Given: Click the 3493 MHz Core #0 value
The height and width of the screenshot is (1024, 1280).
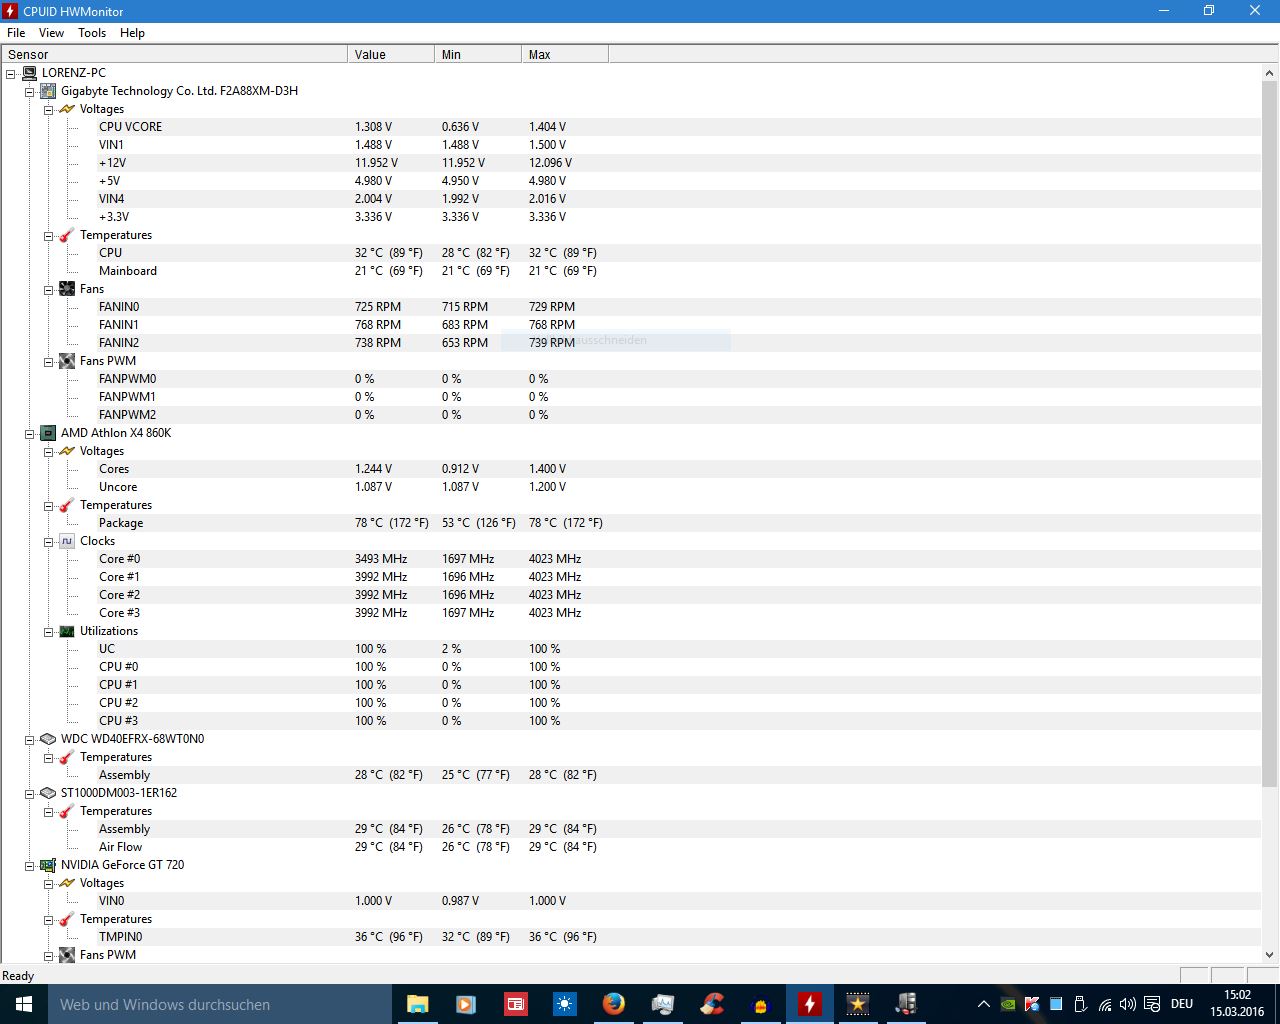Looking at the screenshot, I should point(381,559).
